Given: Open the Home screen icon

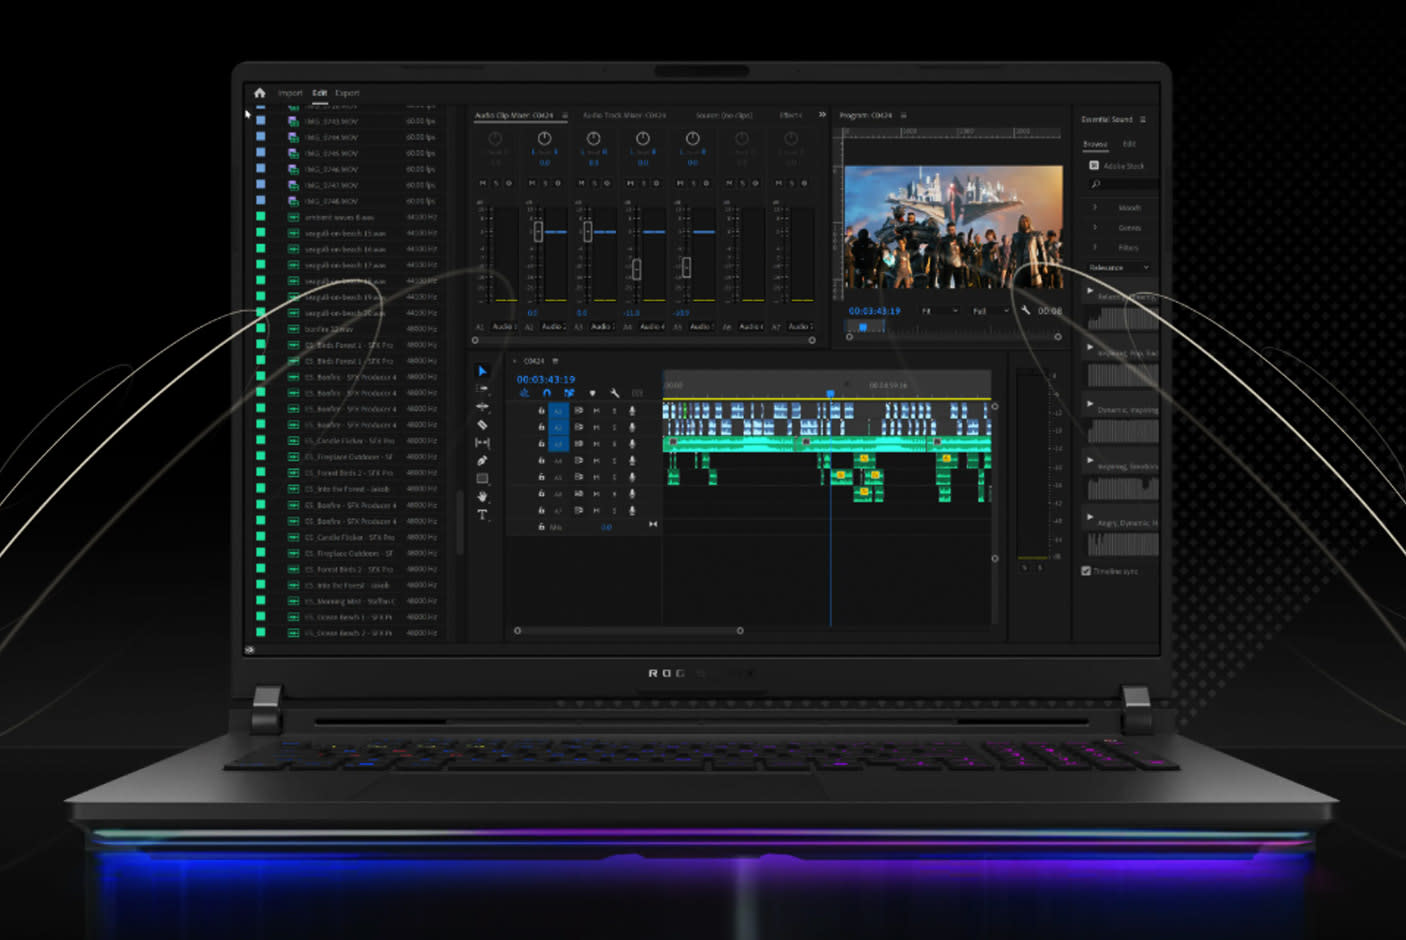Looking at the screenshot, I should click(259, 93).
